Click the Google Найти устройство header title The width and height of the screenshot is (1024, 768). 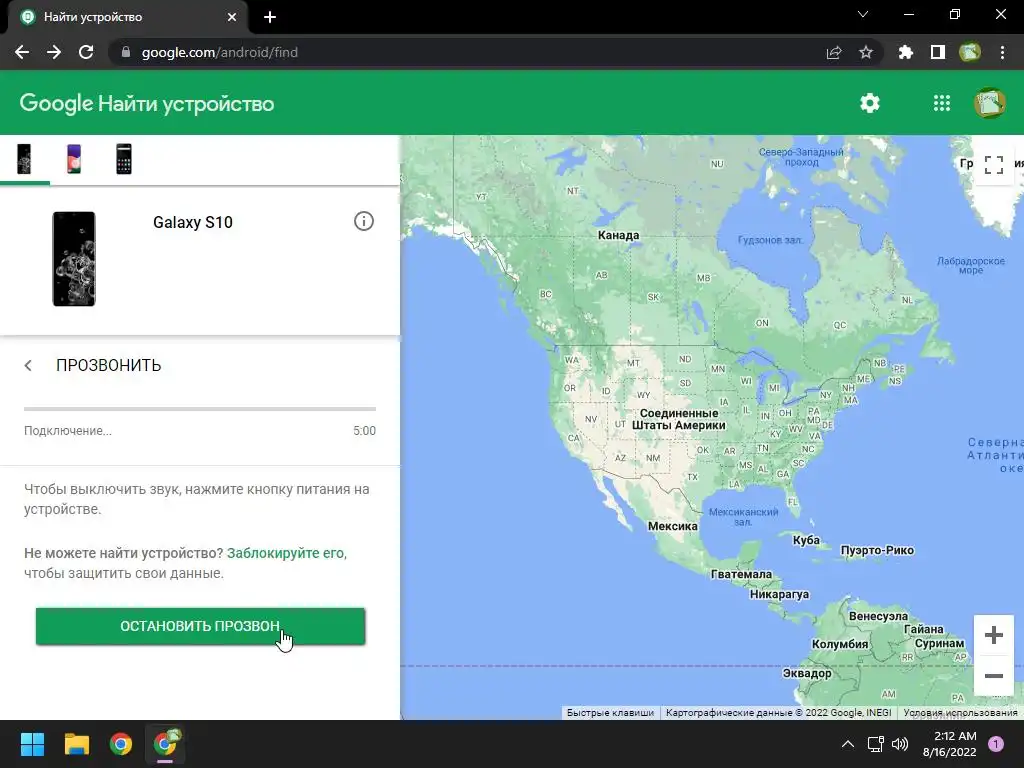pyautogui.click(x=147, y=103)
